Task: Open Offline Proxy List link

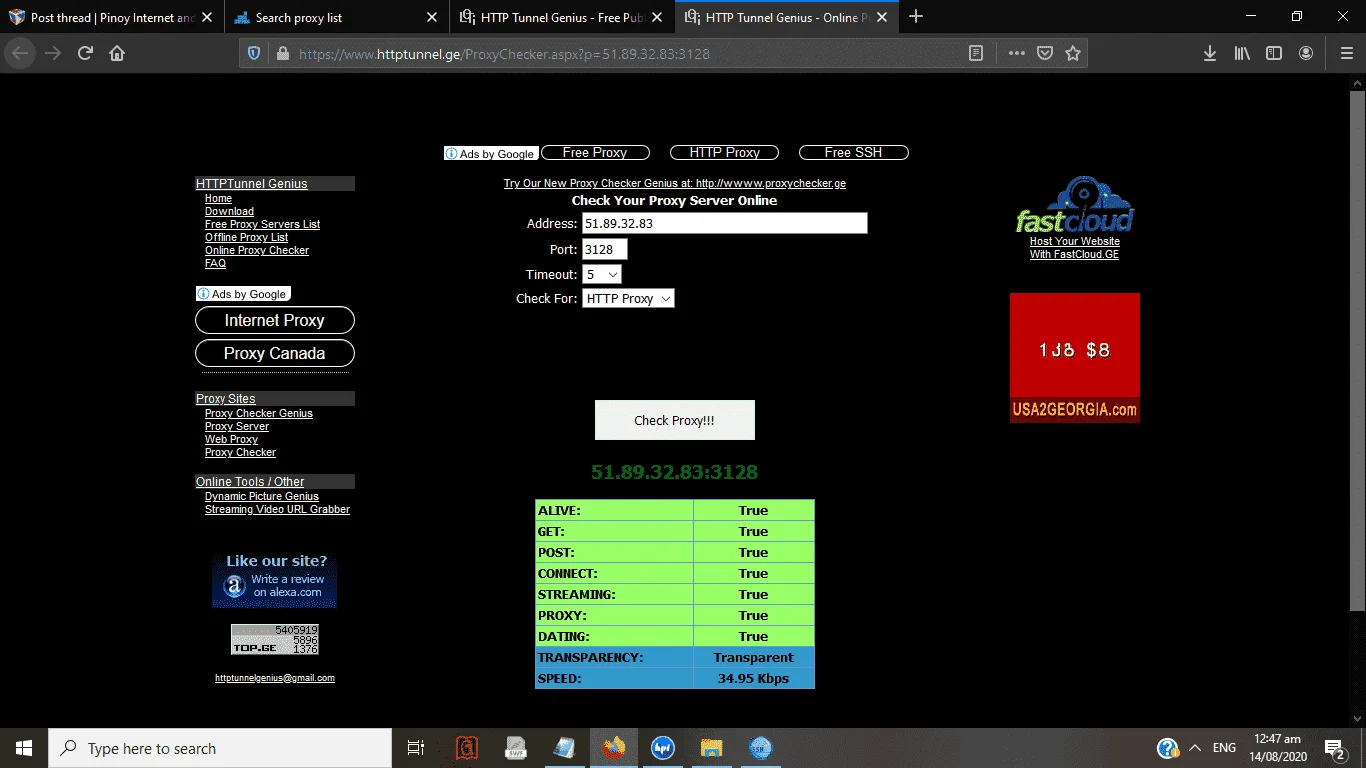Action: (246, 238)
